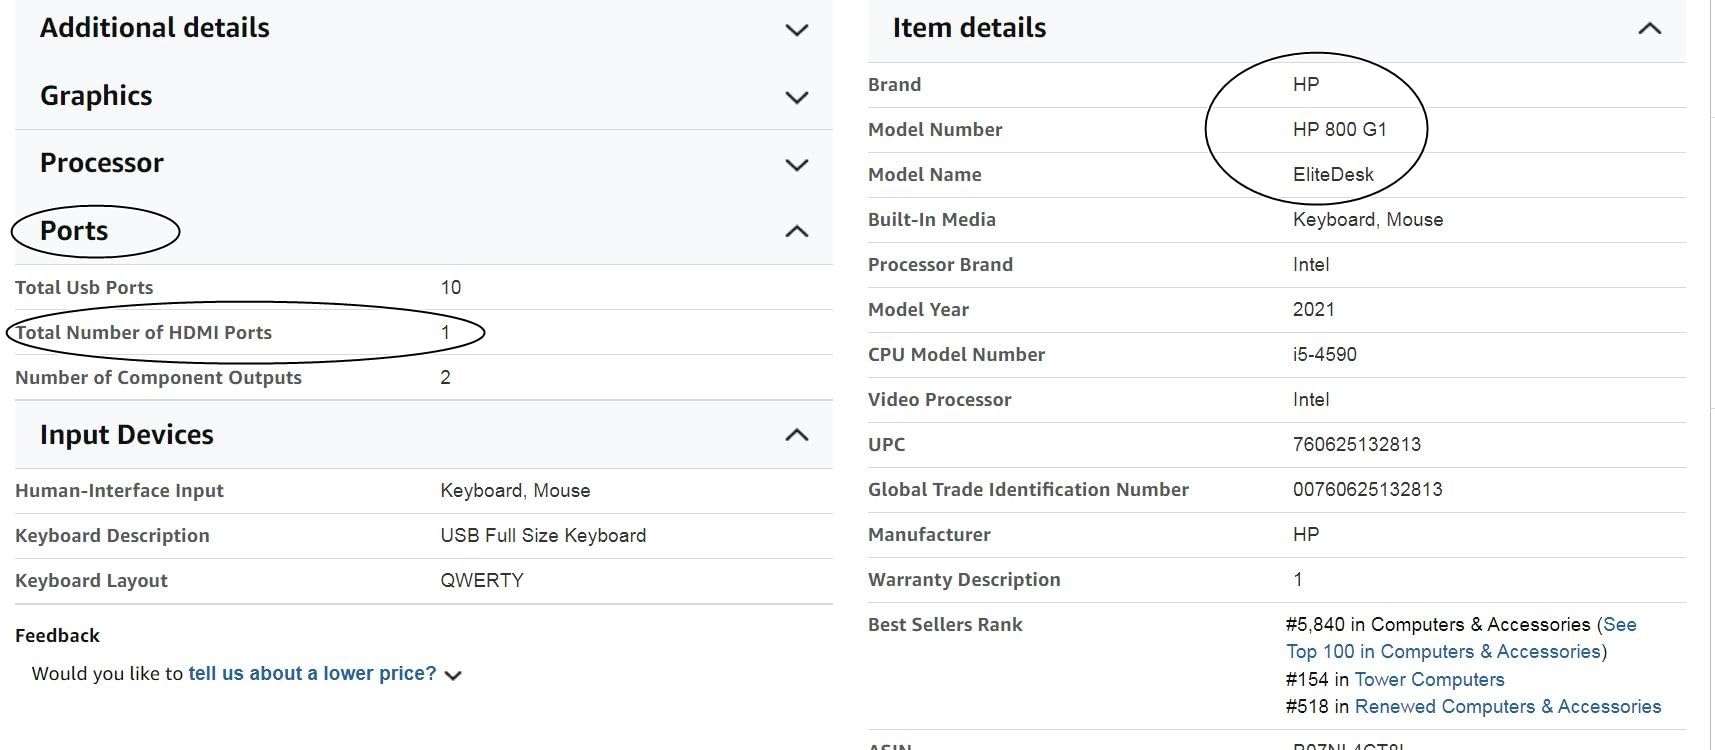Select the Built-In Media label
Screen dimensions: 1715x750
pyautogui.click(x=932, y=219)
